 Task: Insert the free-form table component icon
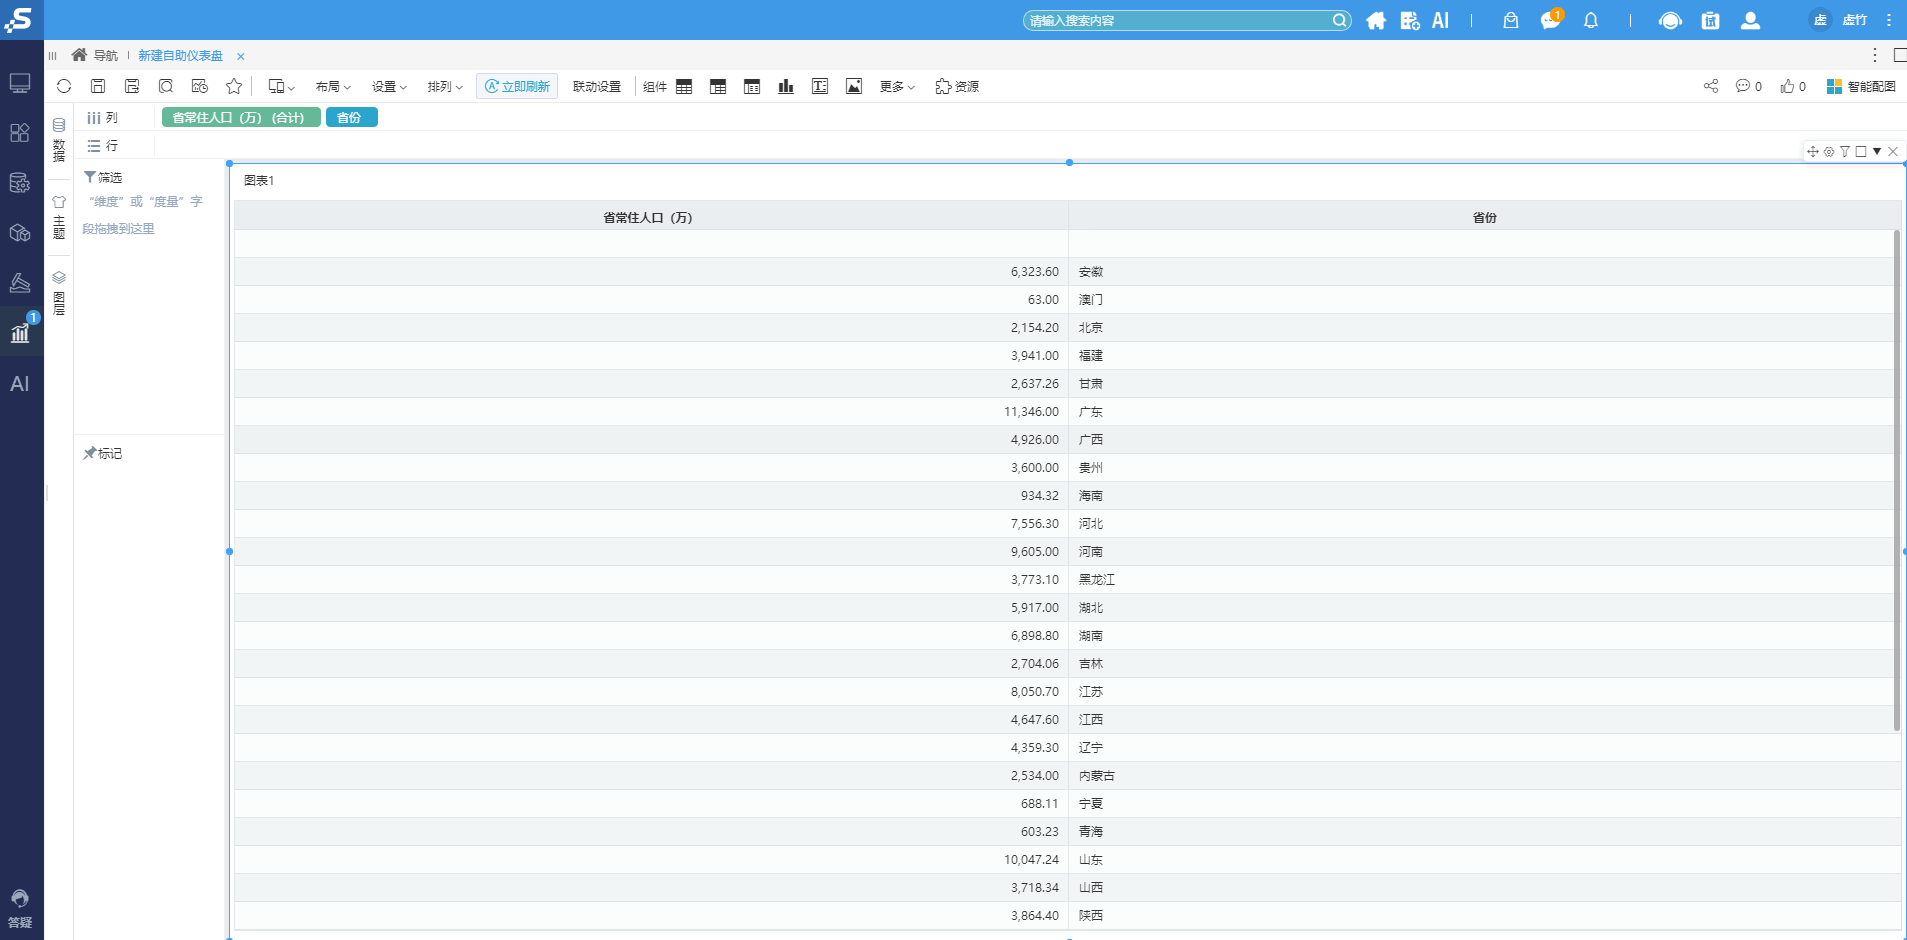[x=752, y=87]
